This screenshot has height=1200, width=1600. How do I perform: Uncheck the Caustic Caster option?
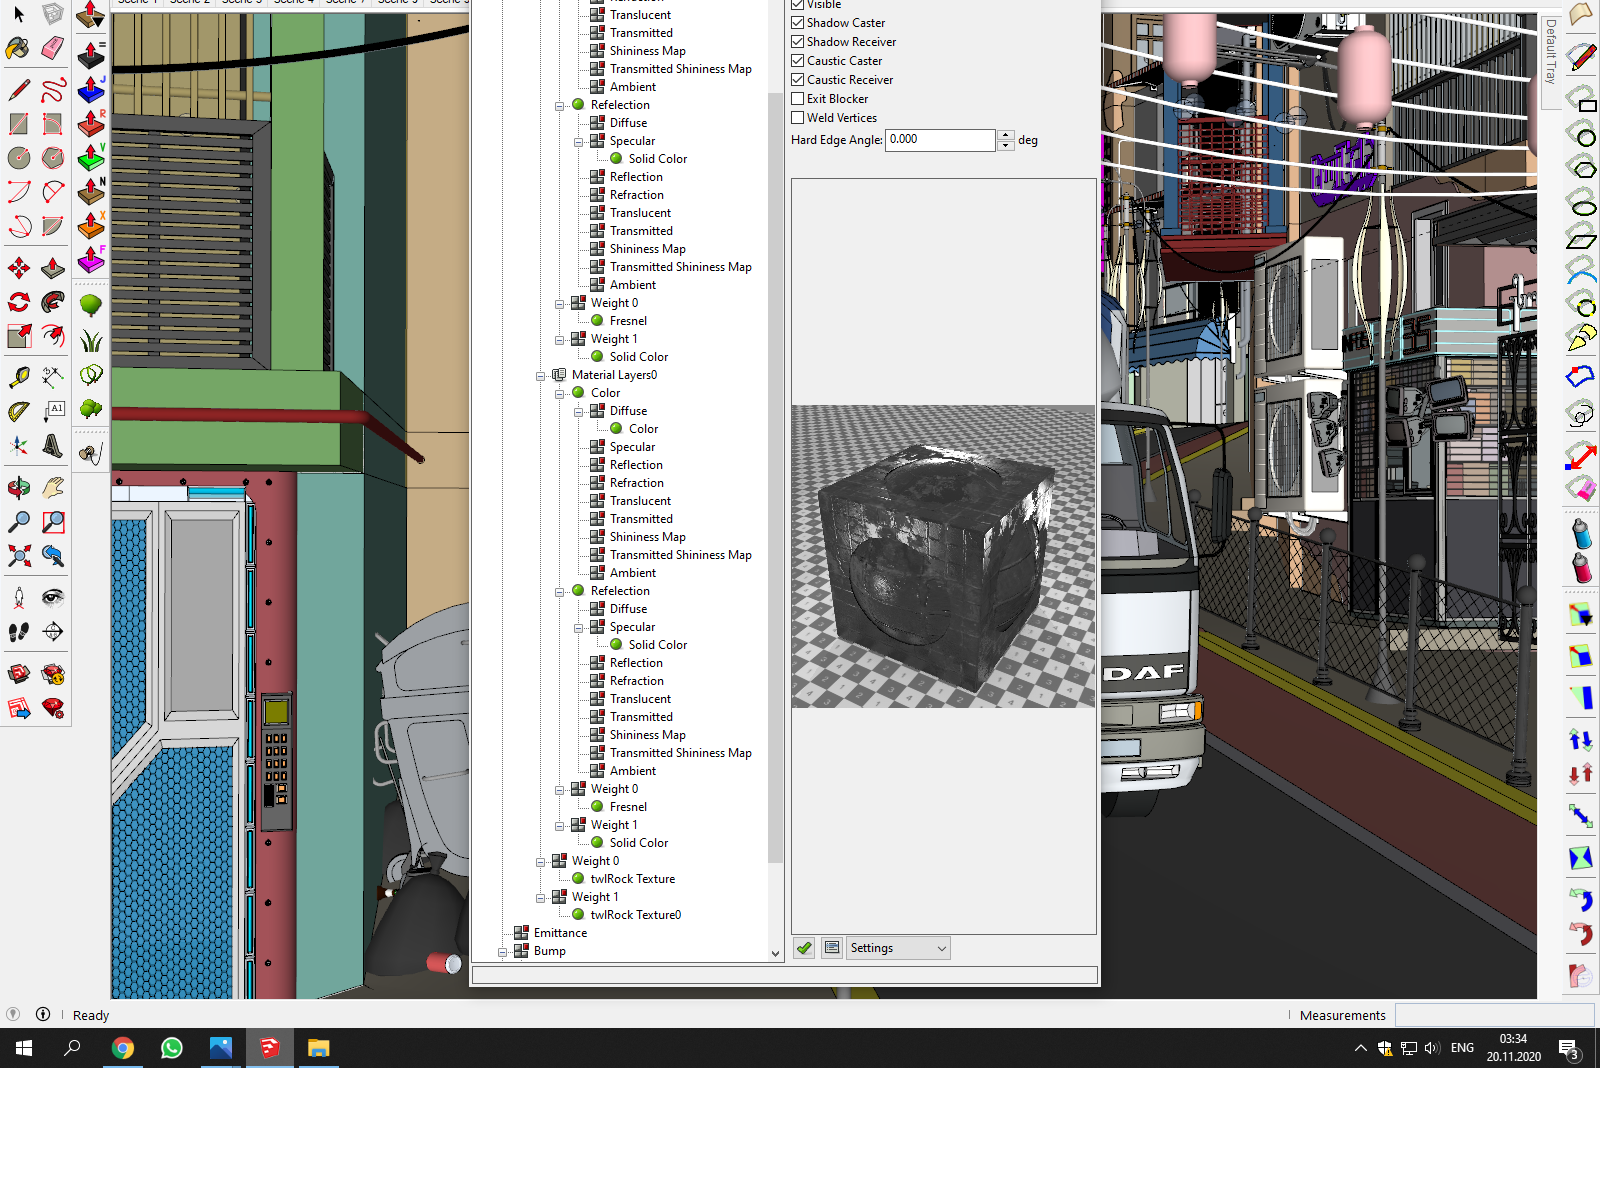point(797,61)
